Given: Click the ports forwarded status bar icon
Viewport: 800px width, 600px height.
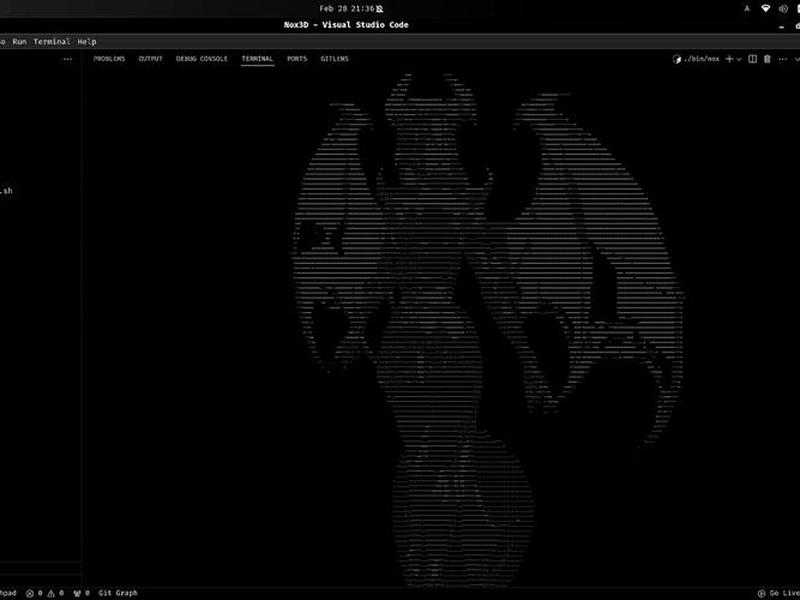Looking at the screenshot, I should tap(77, 593).
